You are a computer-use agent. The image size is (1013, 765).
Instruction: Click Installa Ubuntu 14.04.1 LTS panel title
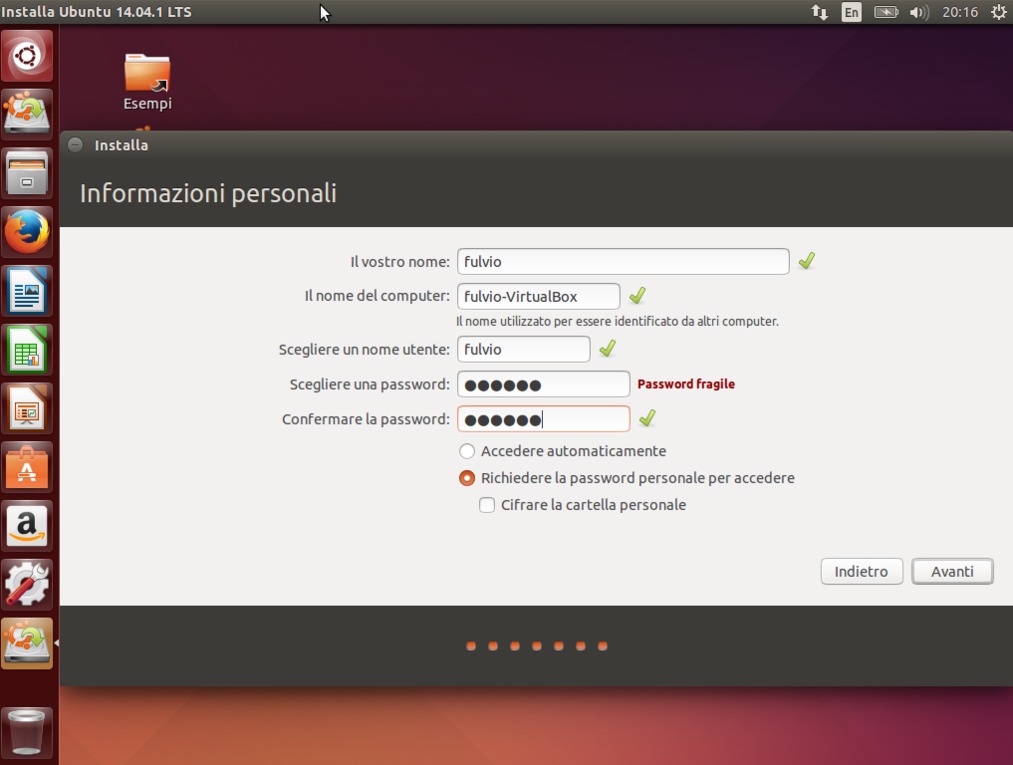point(96,12)
